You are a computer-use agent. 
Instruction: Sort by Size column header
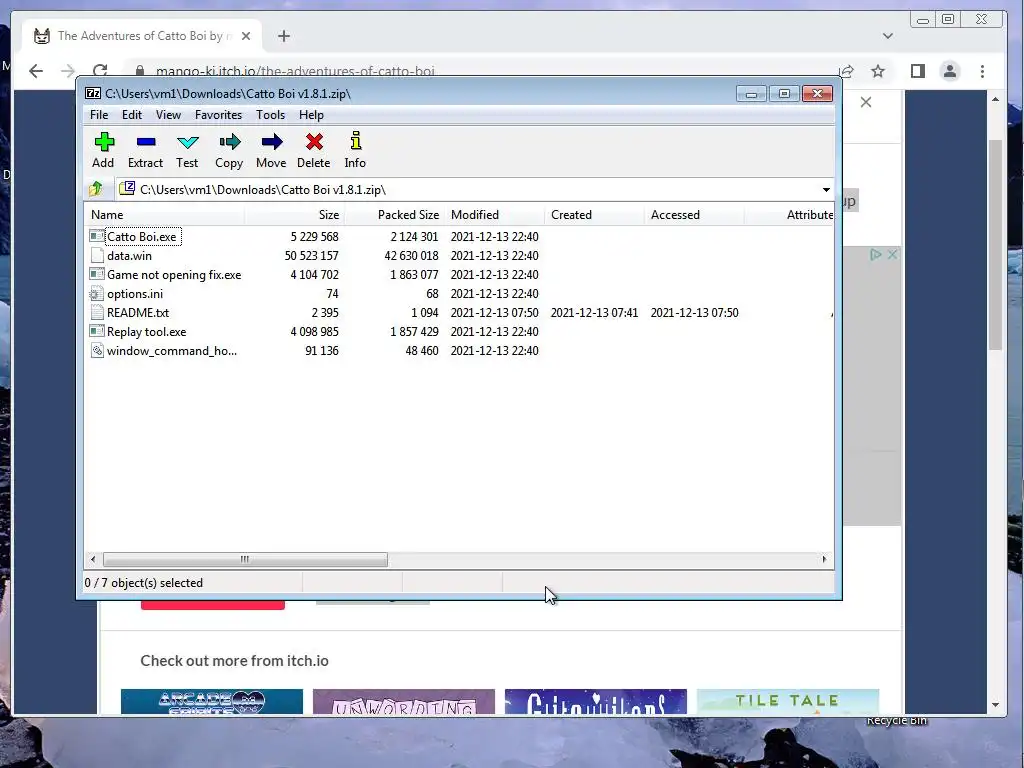click(x=295, y=215)
